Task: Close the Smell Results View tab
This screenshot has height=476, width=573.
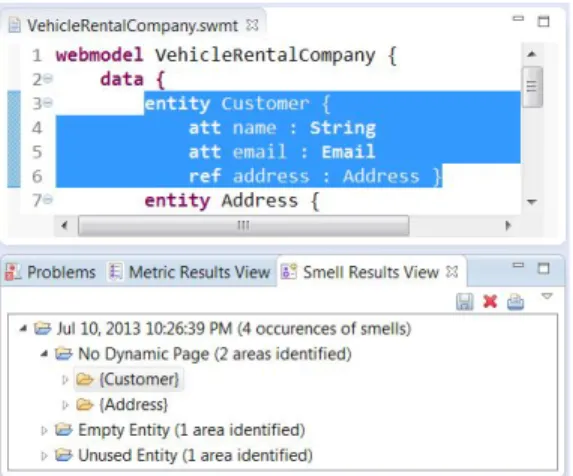Action: pos(452,272)
